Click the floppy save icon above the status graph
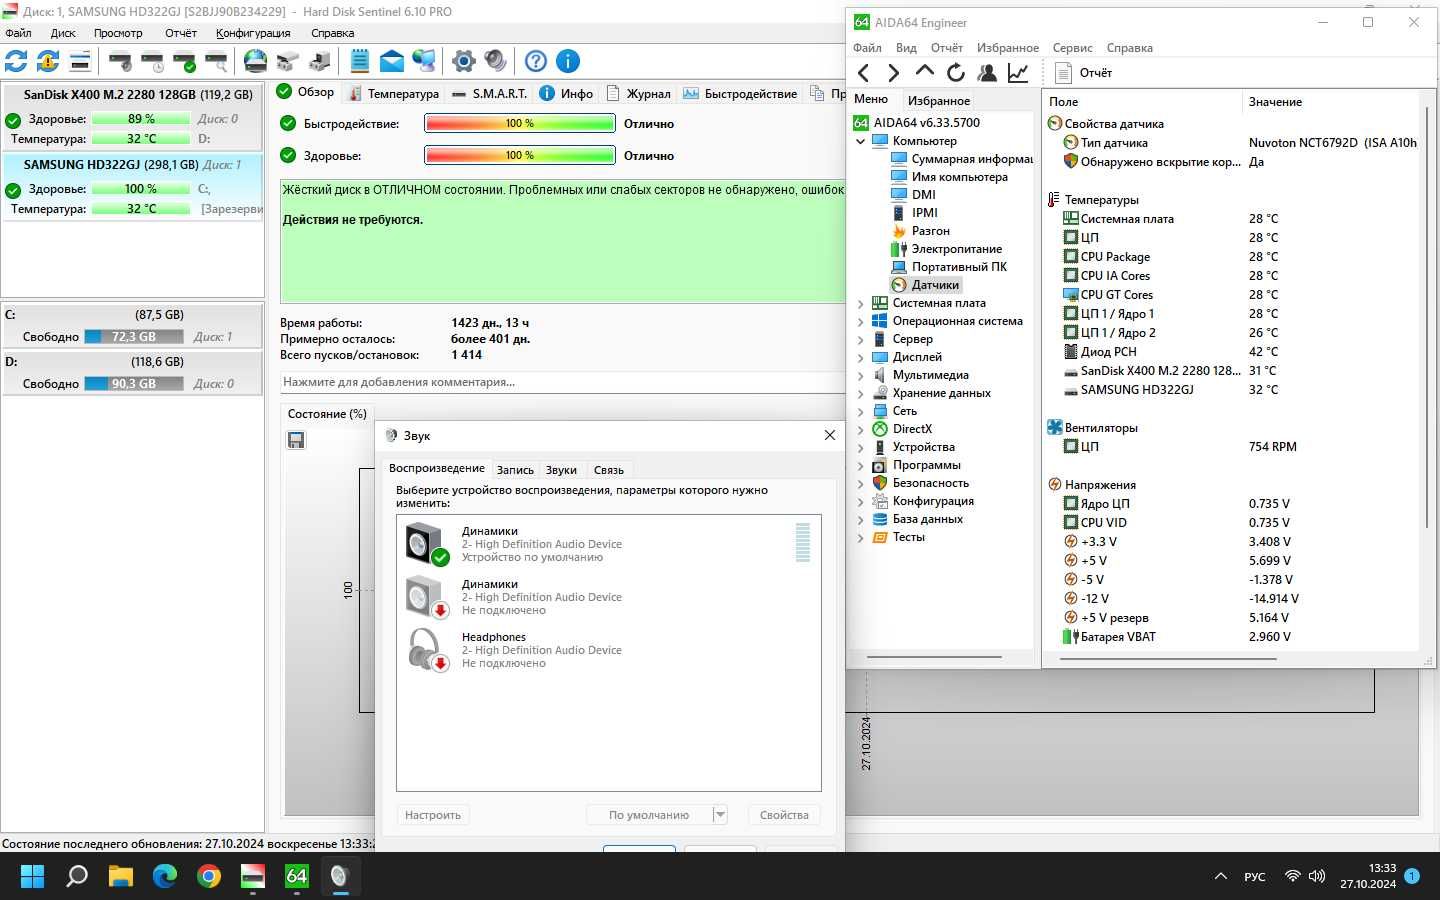Image resolution: width=1440 pixels, height=900 pixels. click(296, 440)
